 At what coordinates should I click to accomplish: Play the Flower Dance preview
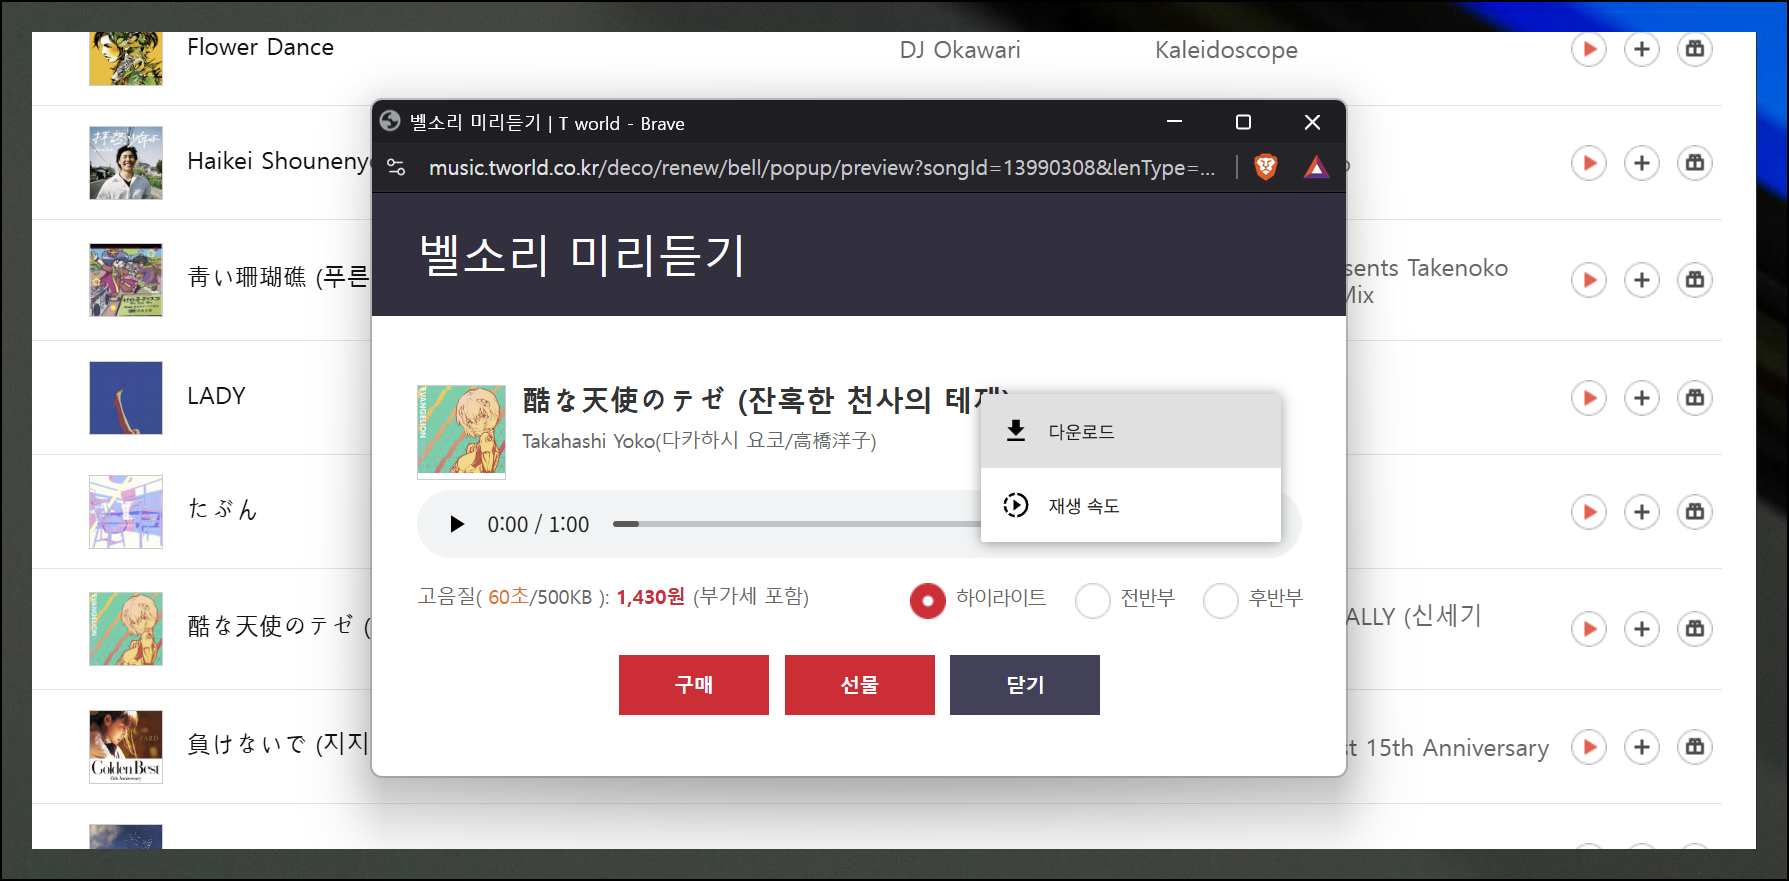(1588, 49)
